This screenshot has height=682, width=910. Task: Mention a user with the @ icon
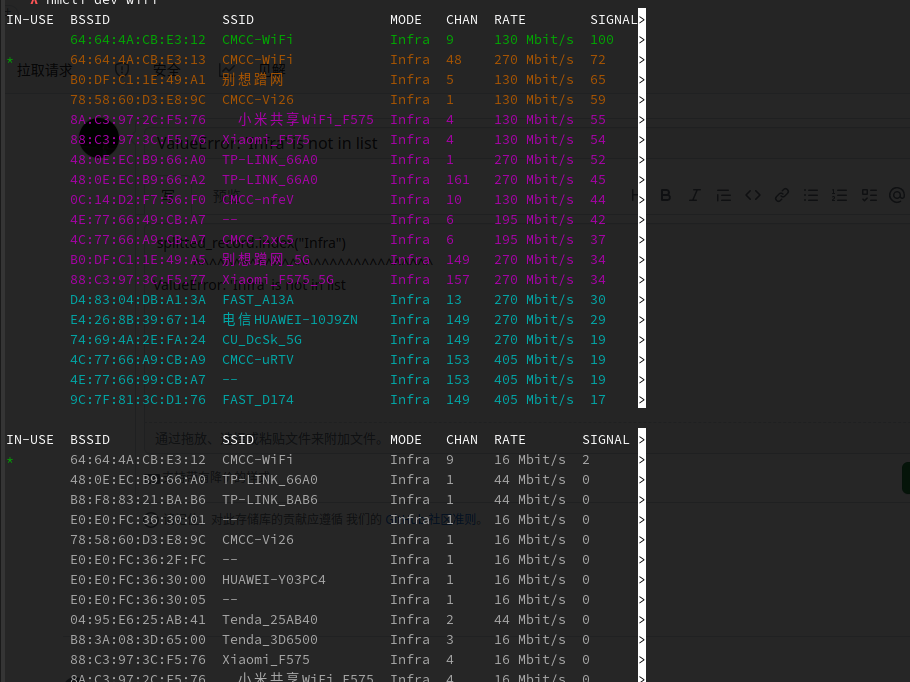click(897, 195)
